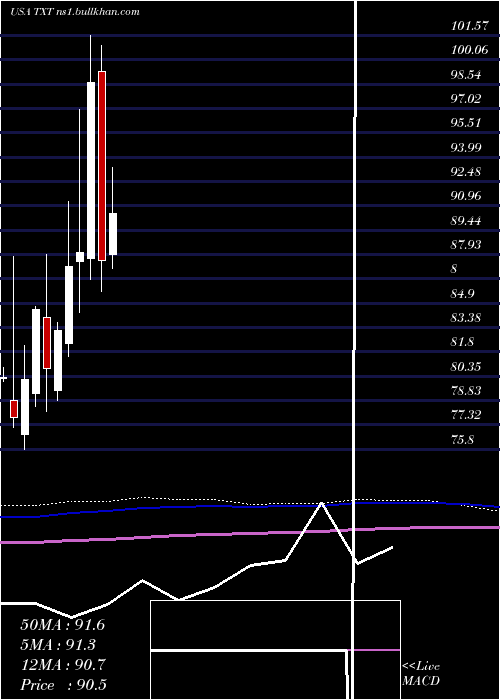Select the 83.38 axis label
The width and height of the screenshot is (500, 700).
point(466,318)
